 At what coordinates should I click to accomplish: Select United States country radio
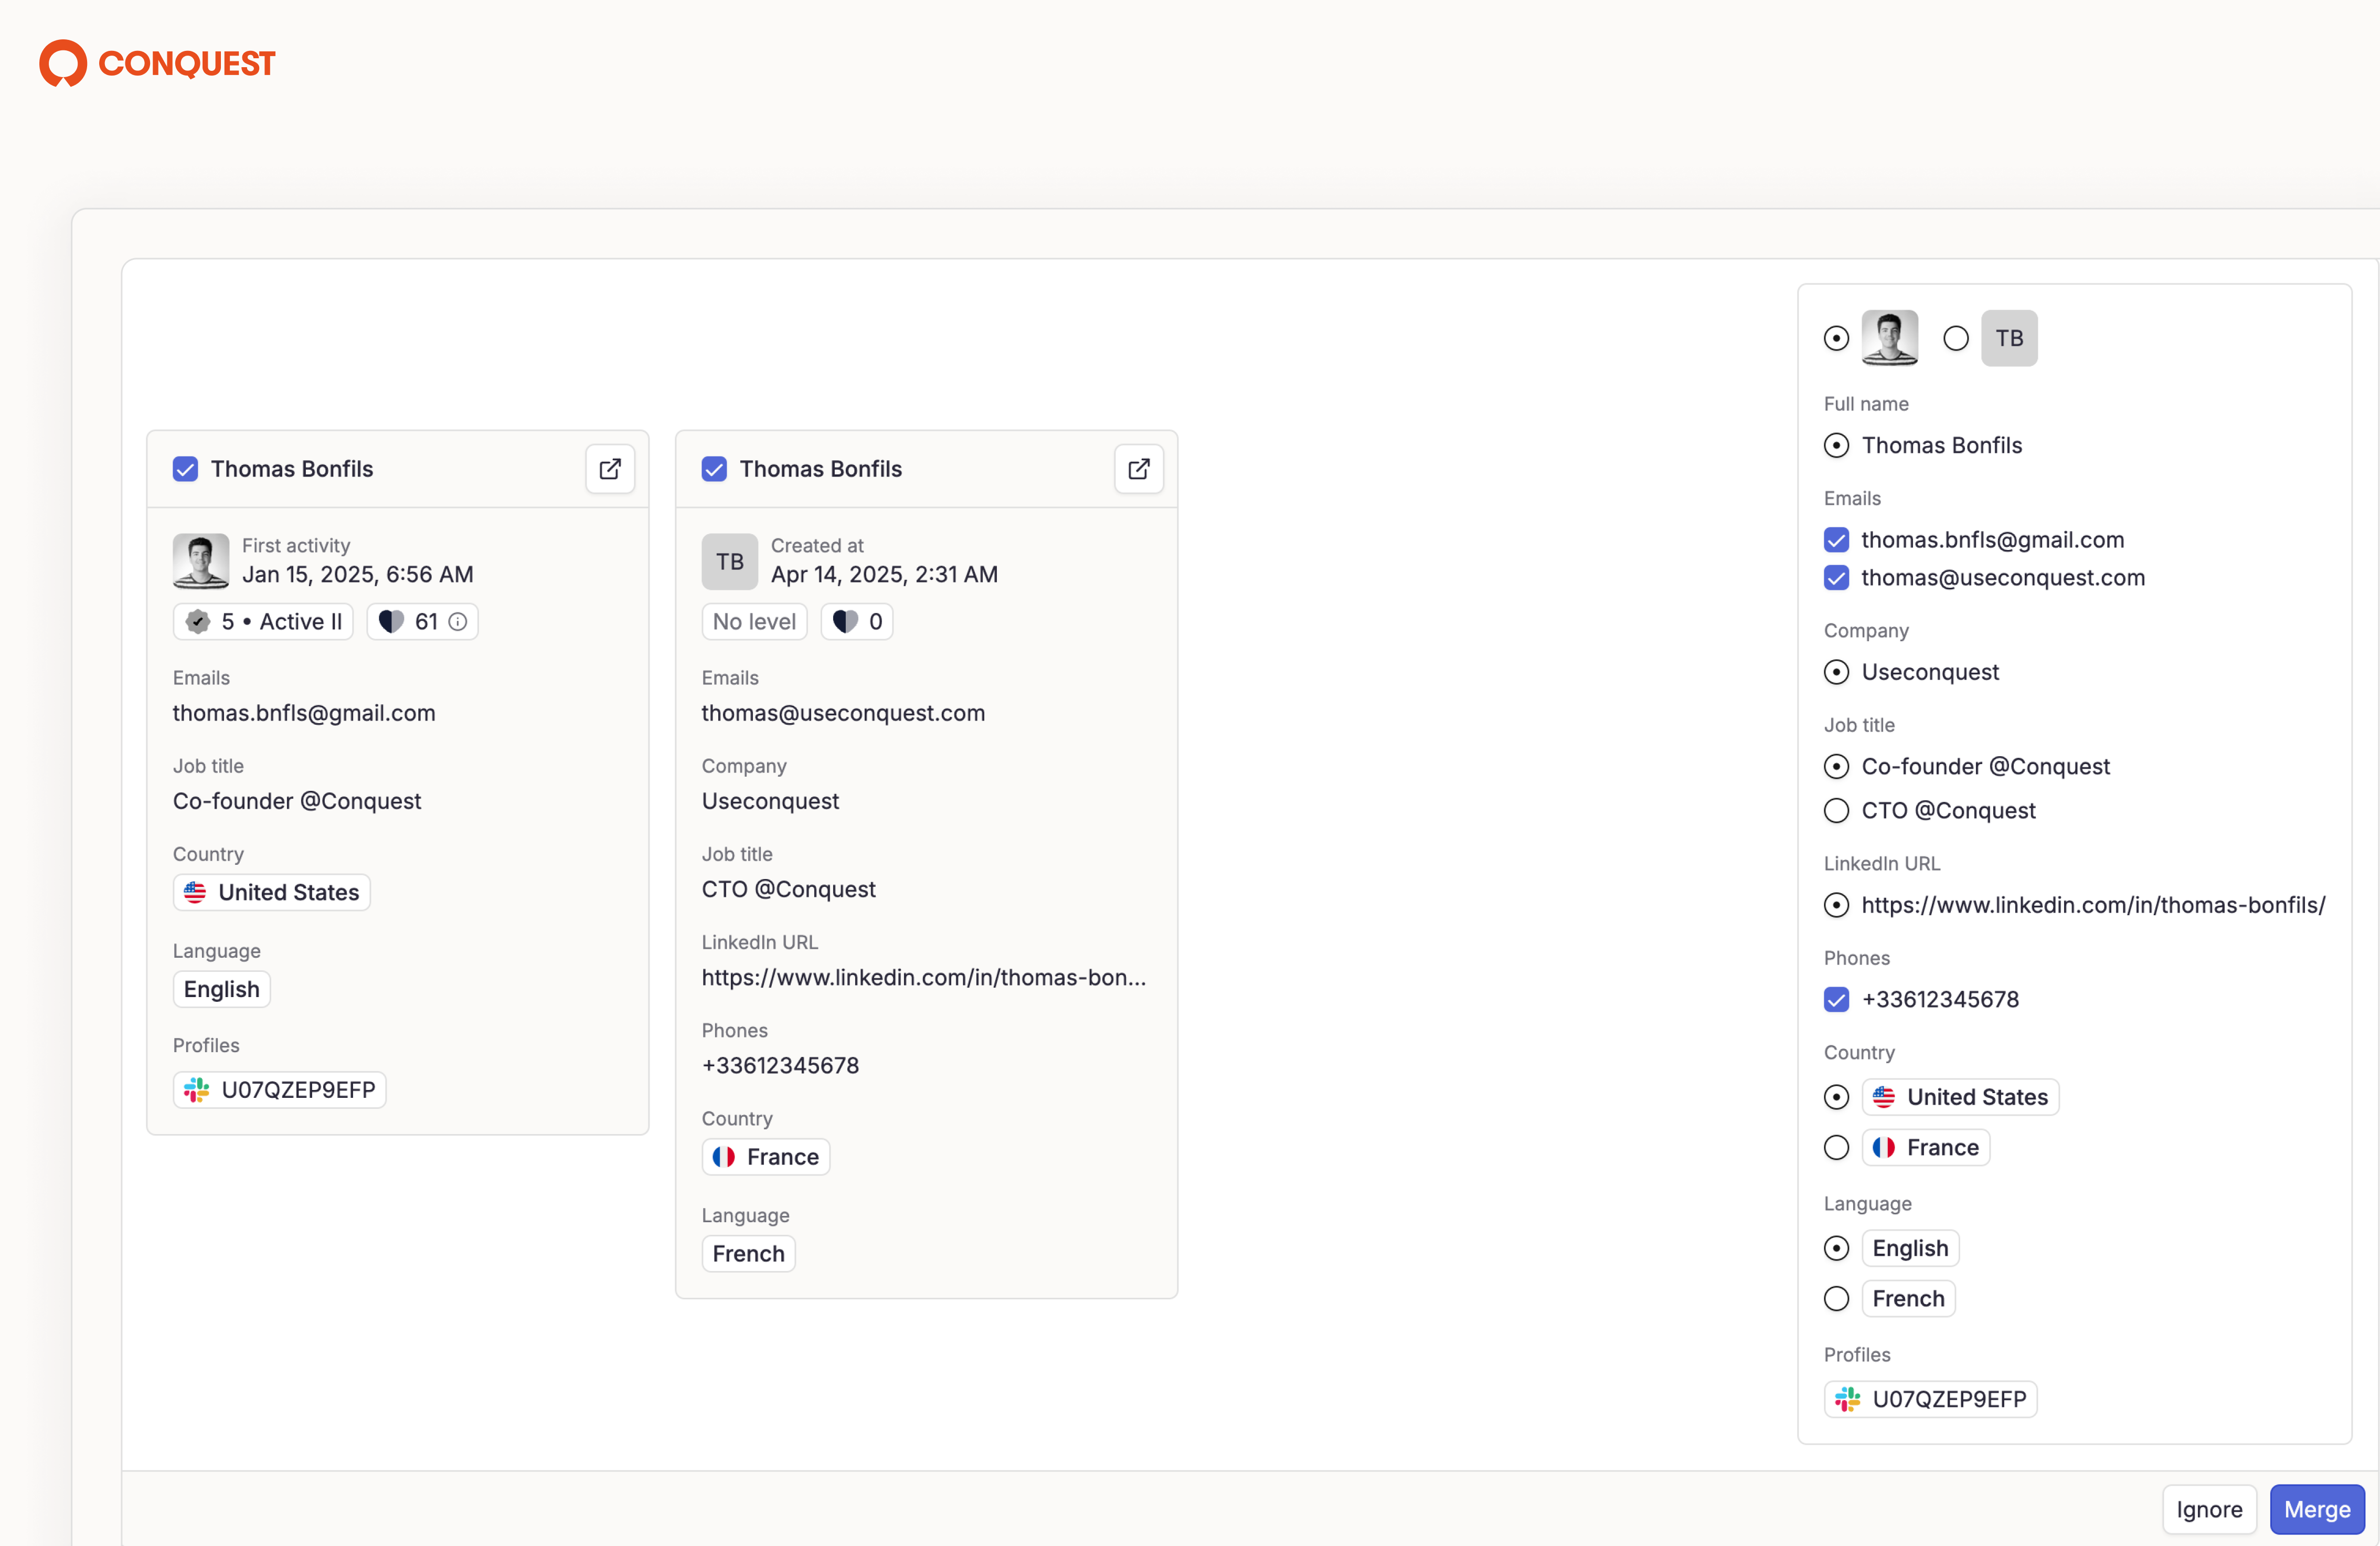pyautogui.click(x=1836, y=1097)
